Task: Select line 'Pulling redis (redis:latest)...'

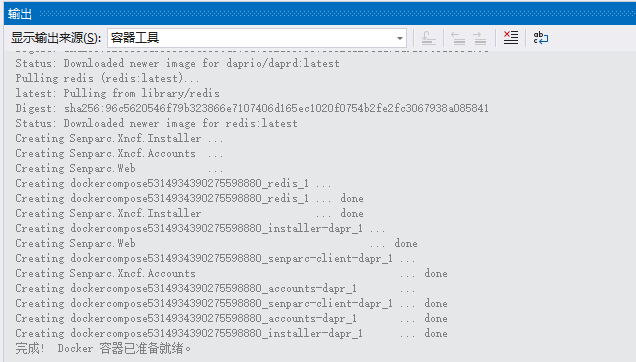Action: point(107,78)
